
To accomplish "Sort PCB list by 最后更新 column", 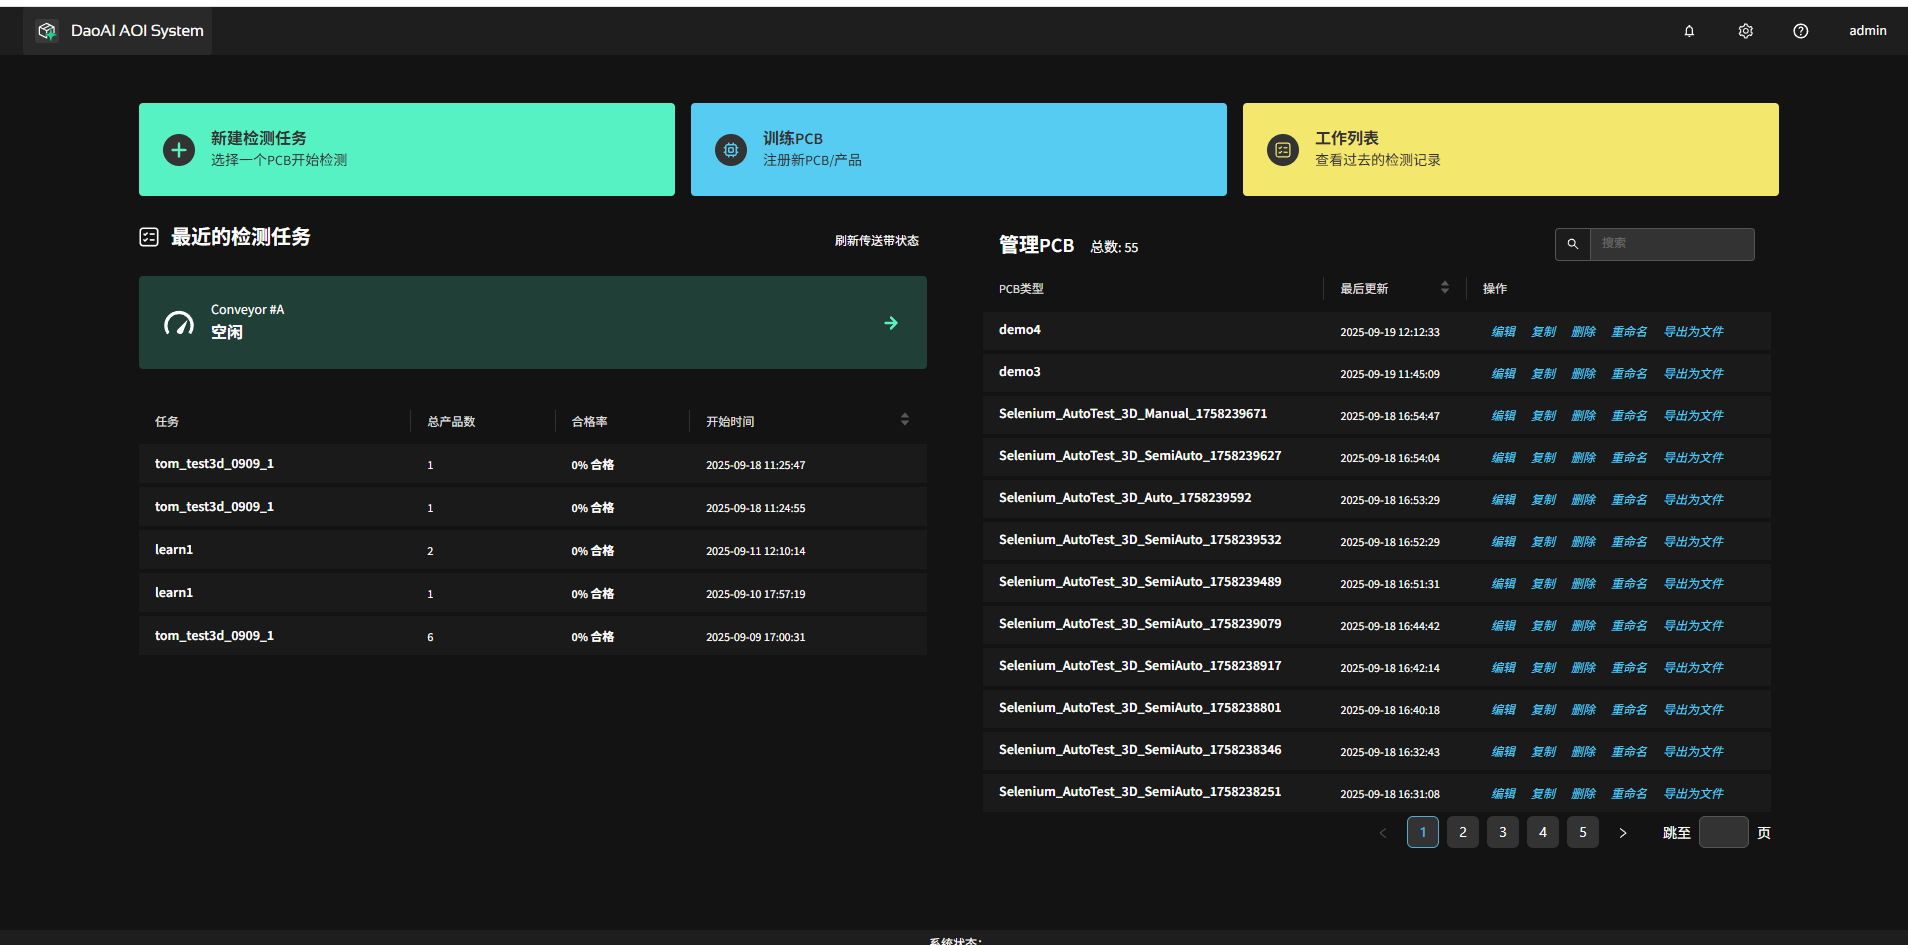I will point(1444,288).
